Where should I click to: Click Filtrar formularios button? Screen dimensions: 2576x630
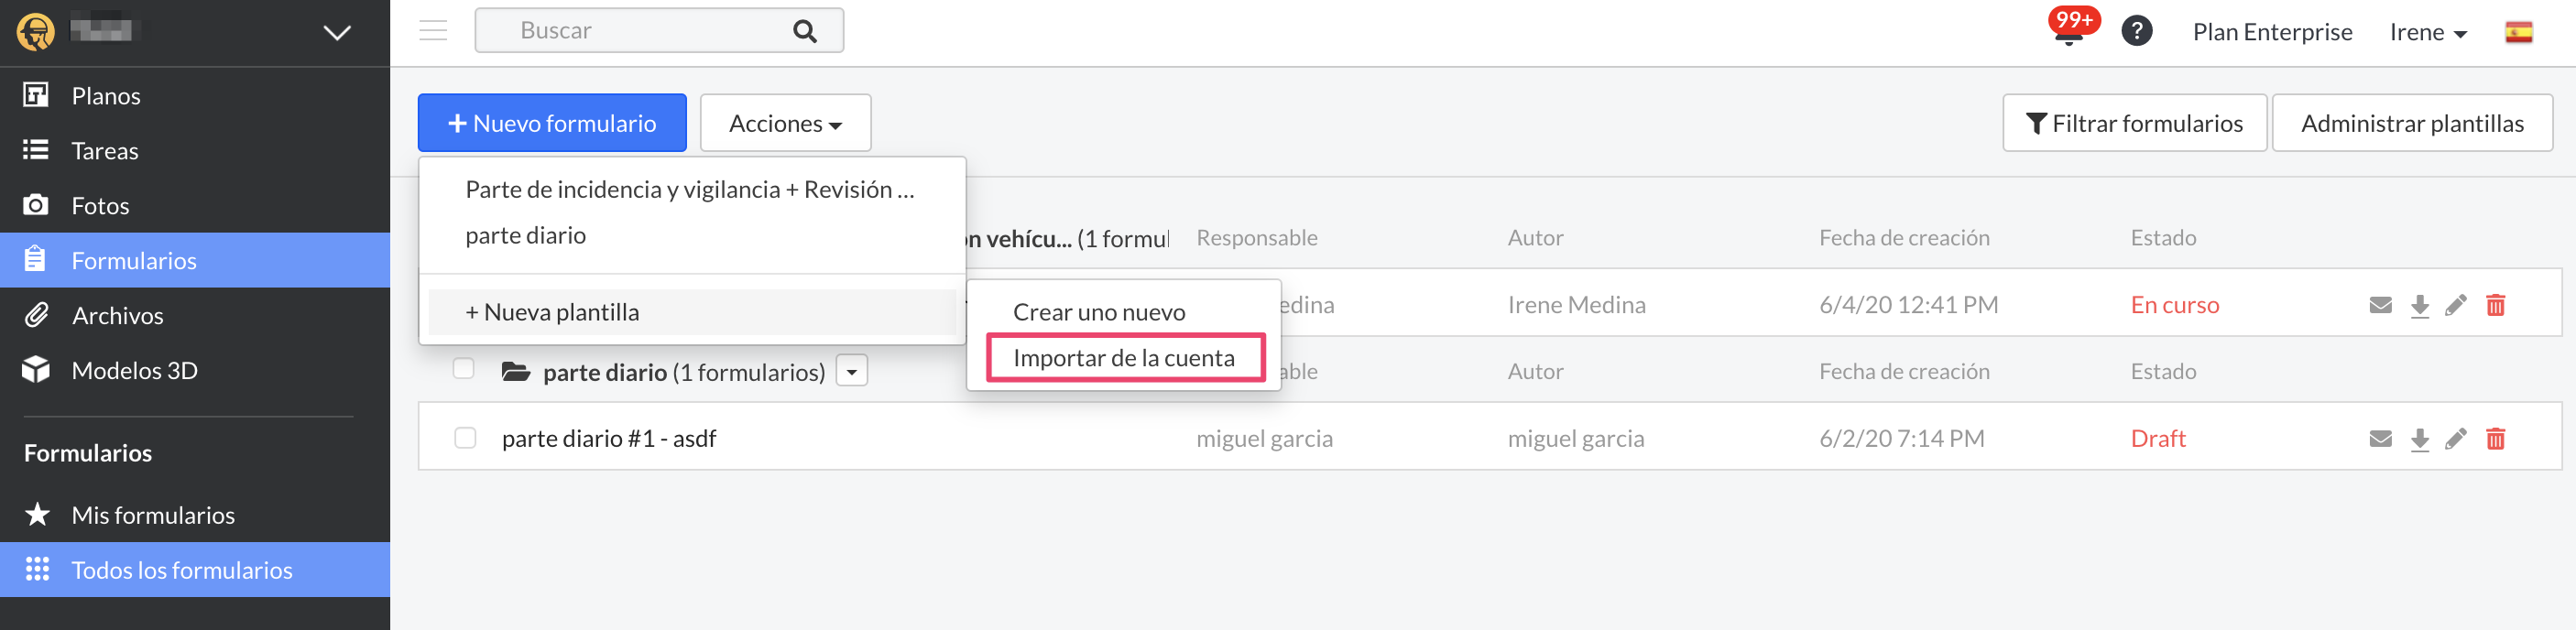tap(2133, 123)
